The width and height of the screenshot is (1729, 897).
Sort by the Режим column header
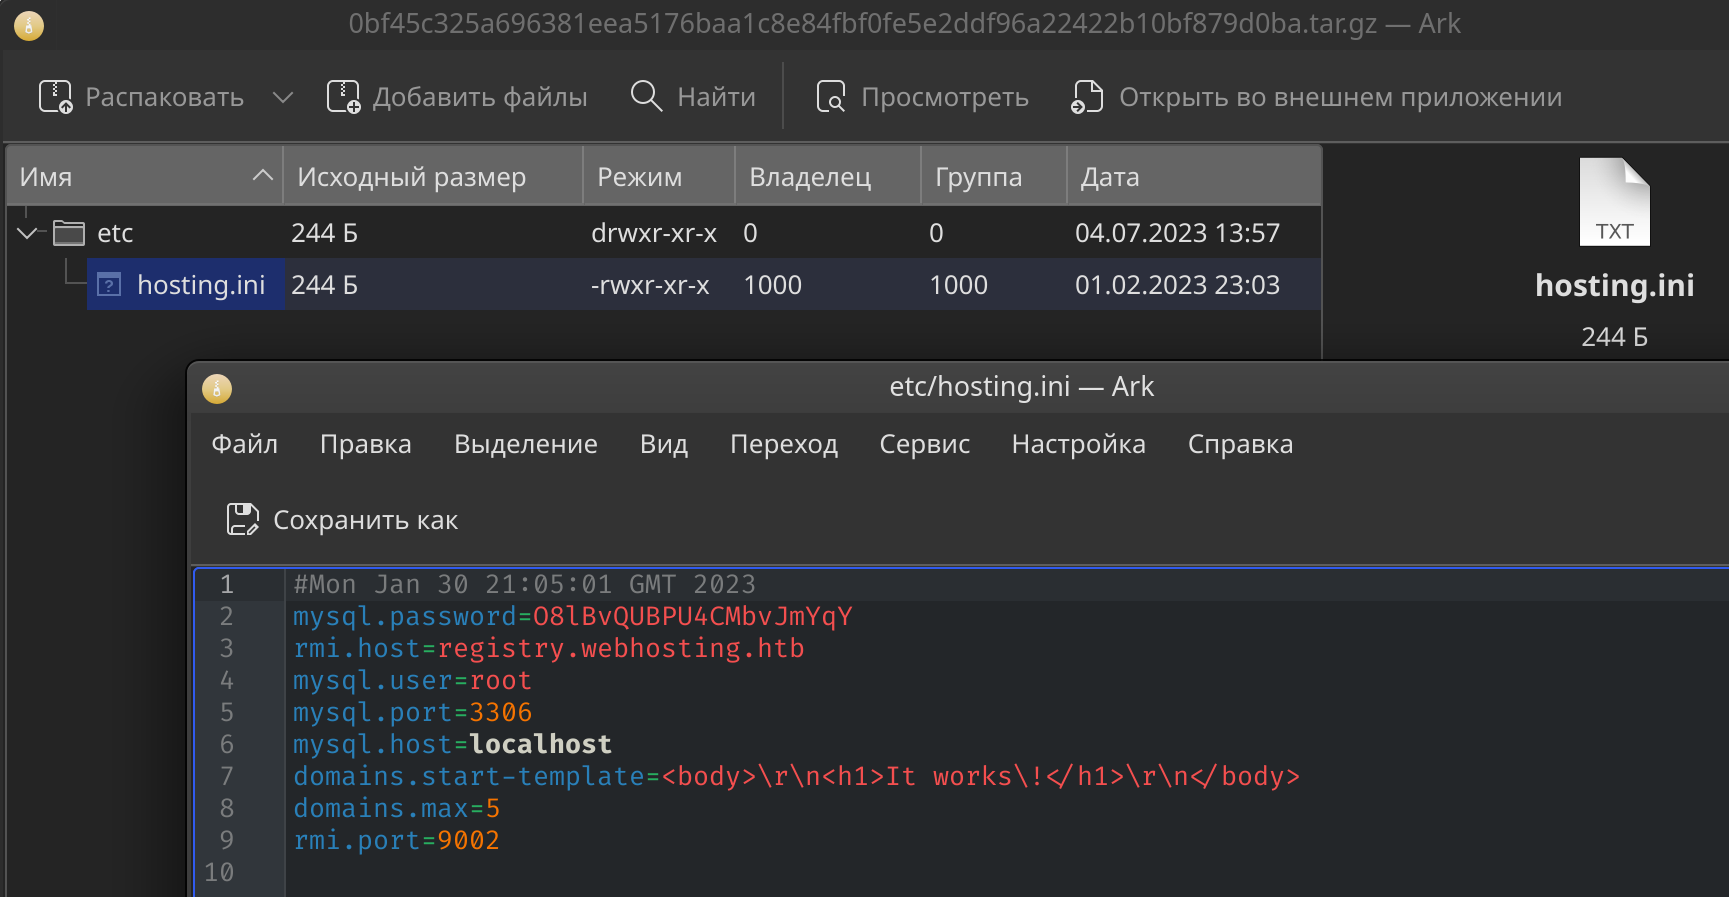click(659, 176)
